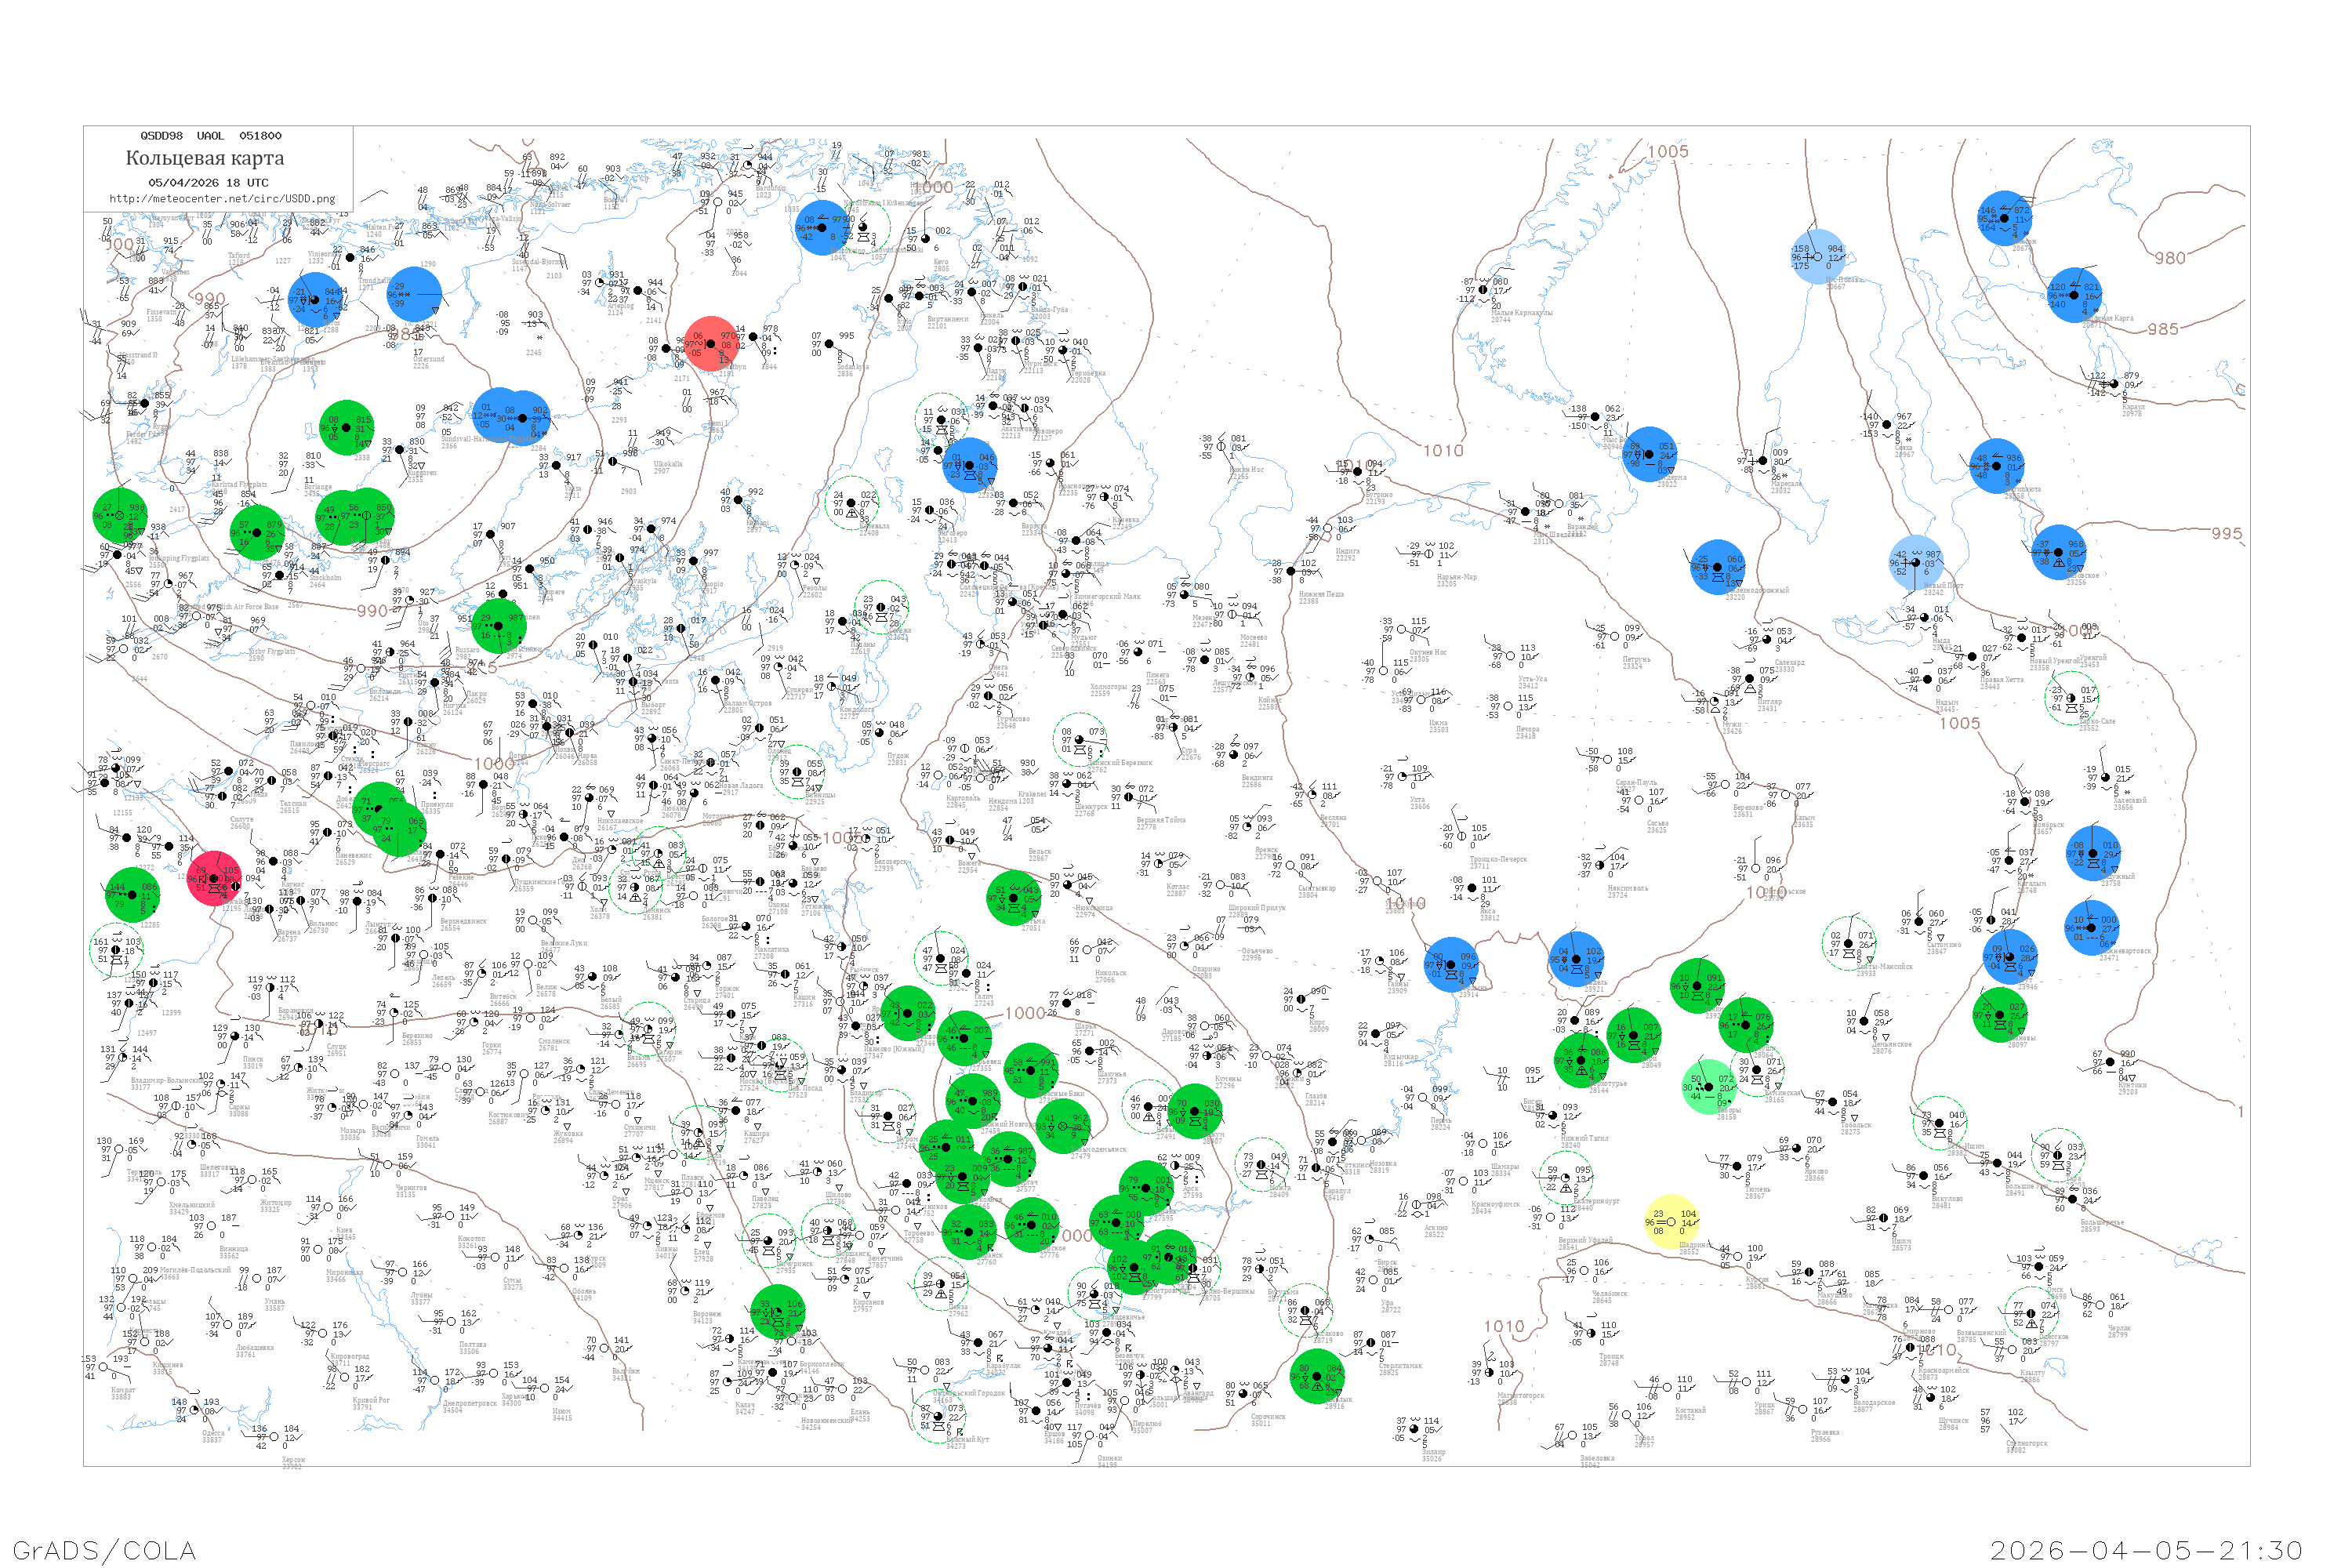2352x1568 pixels.
Task: Click the QSDD98 UAOL 051800 header
Action: (210, 136)
